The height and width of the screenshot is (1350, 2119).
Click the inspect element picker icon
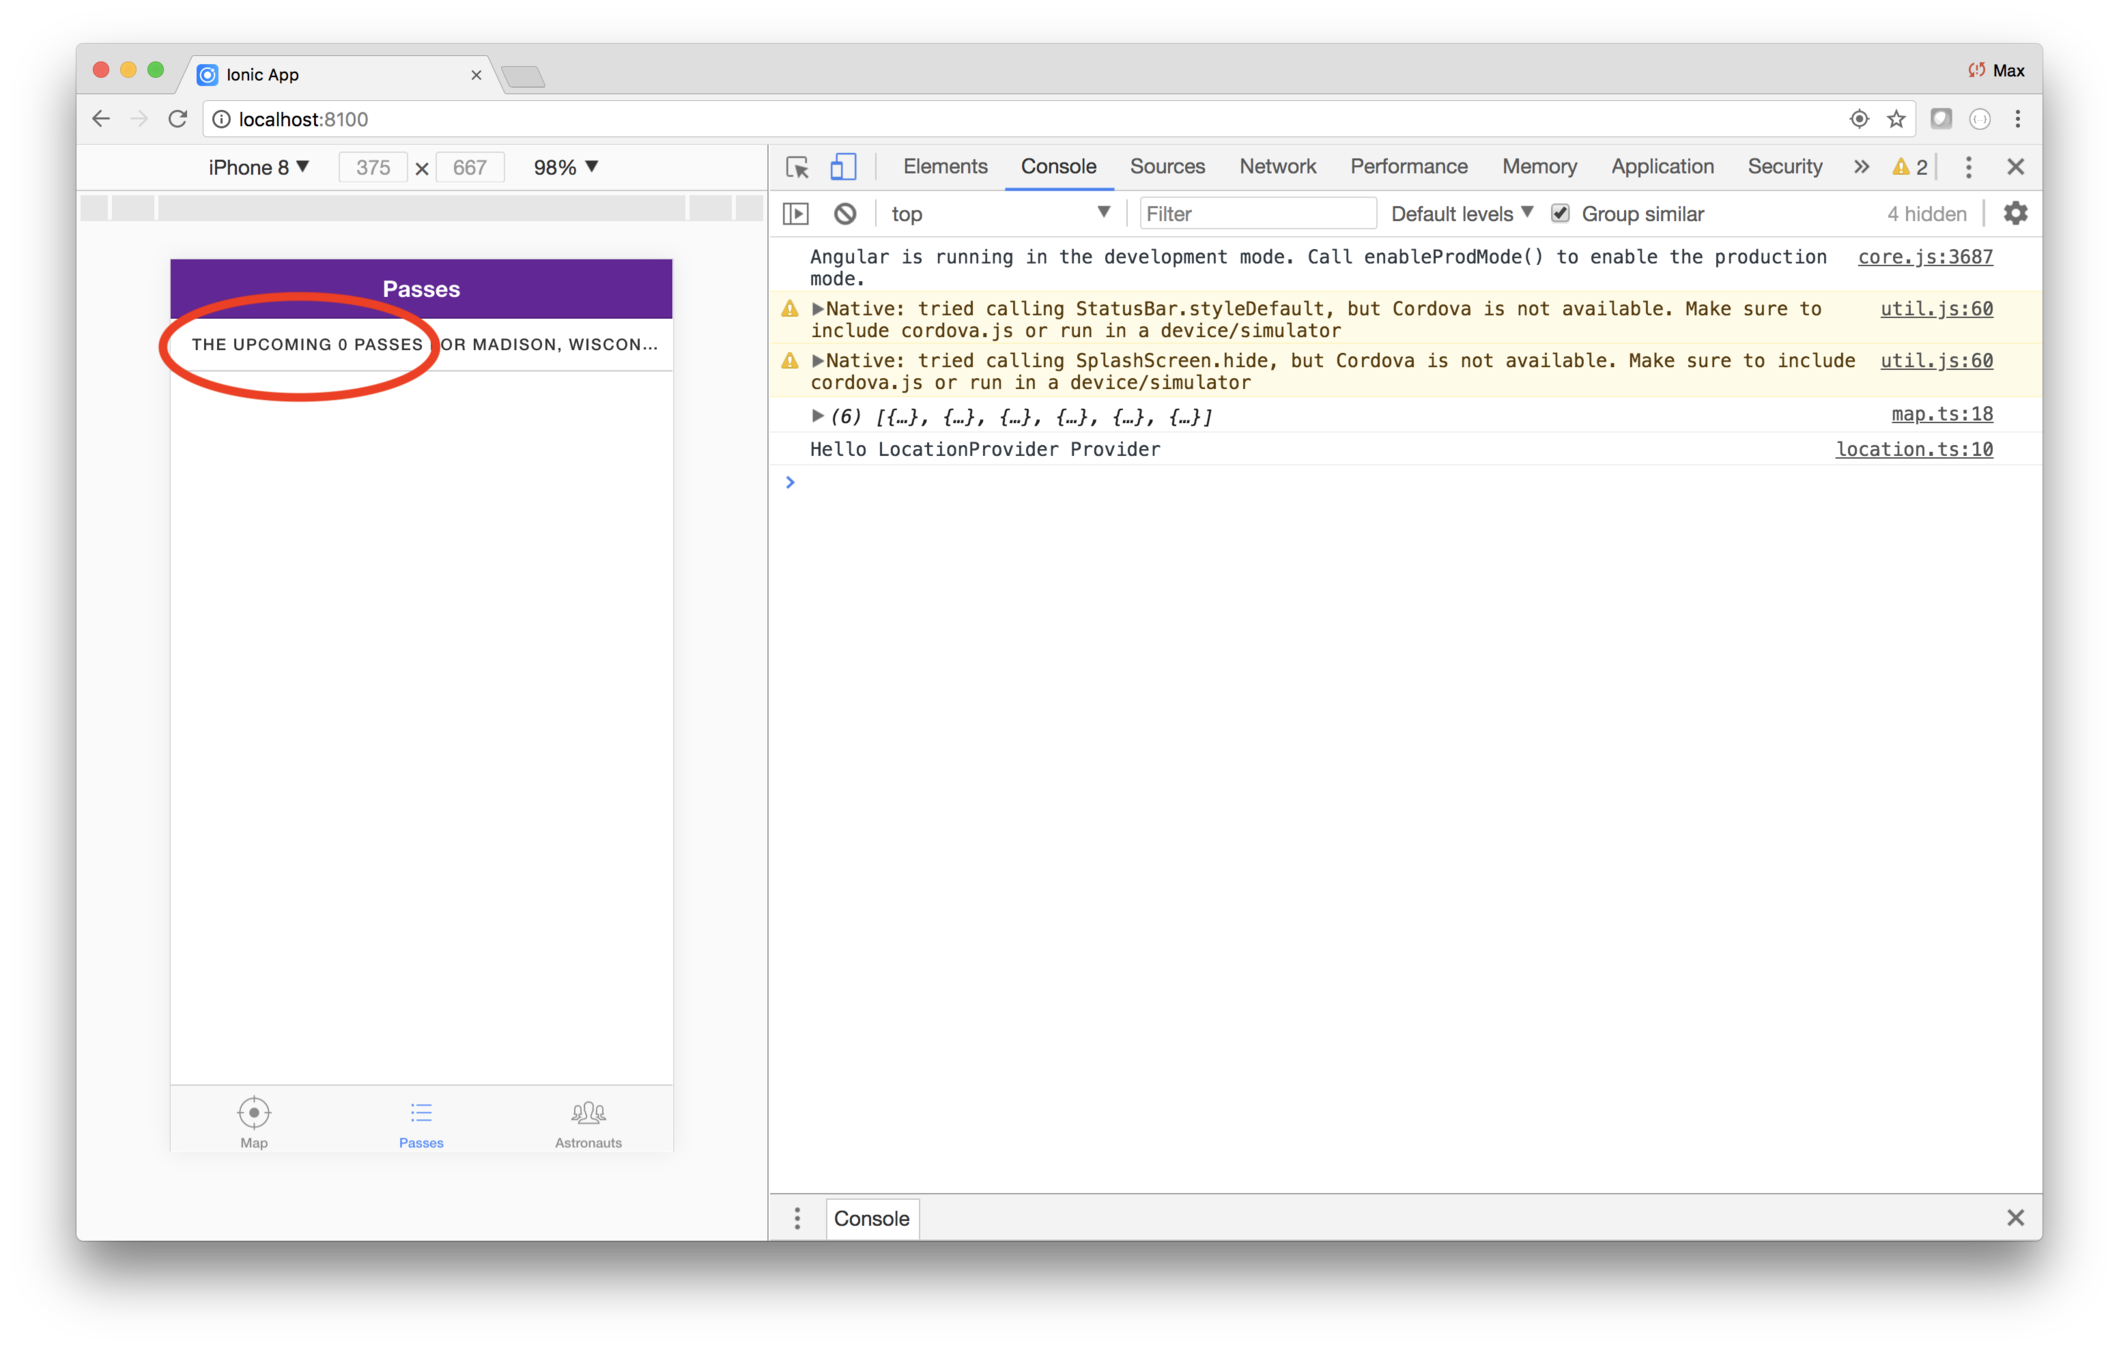[797, 167]
